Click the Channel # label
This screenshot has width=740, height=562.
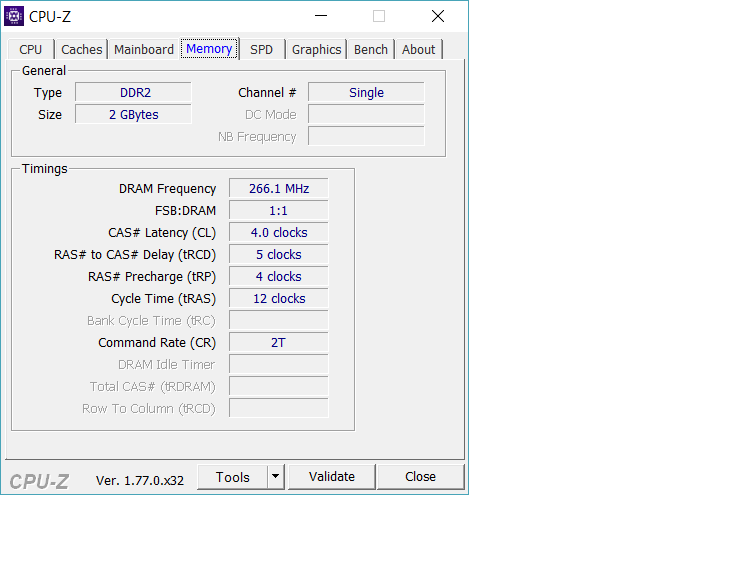pyautogui.click(x=267, y=92)
